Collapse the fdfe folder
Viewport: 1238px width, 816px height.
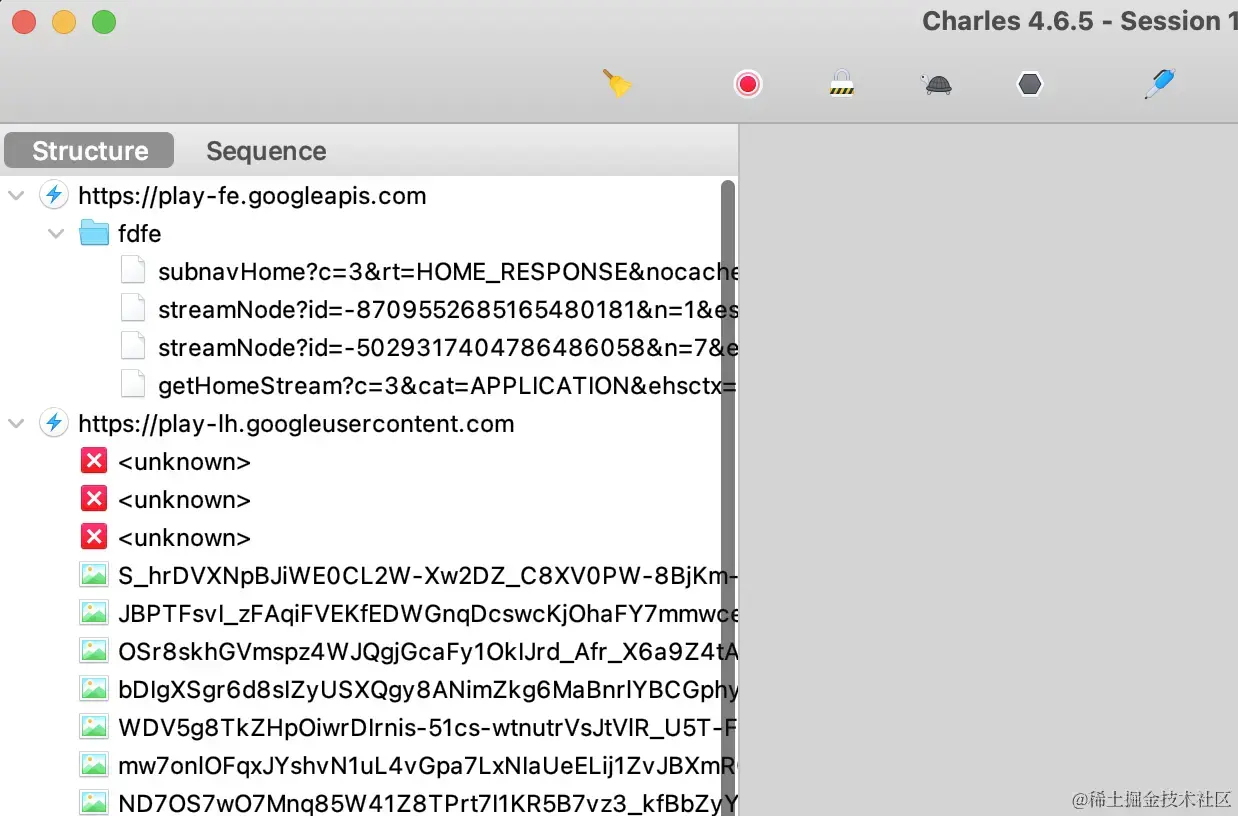pos(56,234)
